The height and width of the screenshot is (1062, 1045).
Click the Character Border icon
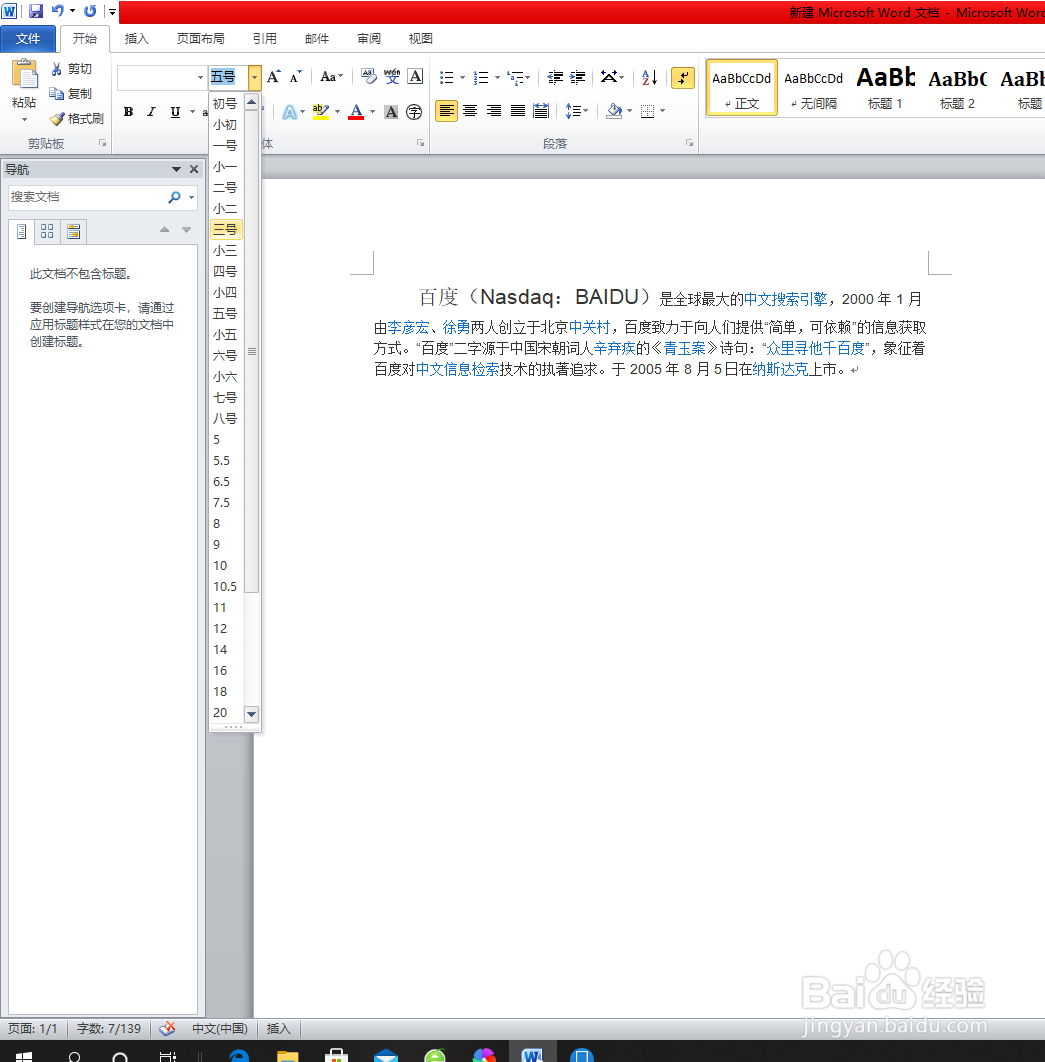click(415, 77)
